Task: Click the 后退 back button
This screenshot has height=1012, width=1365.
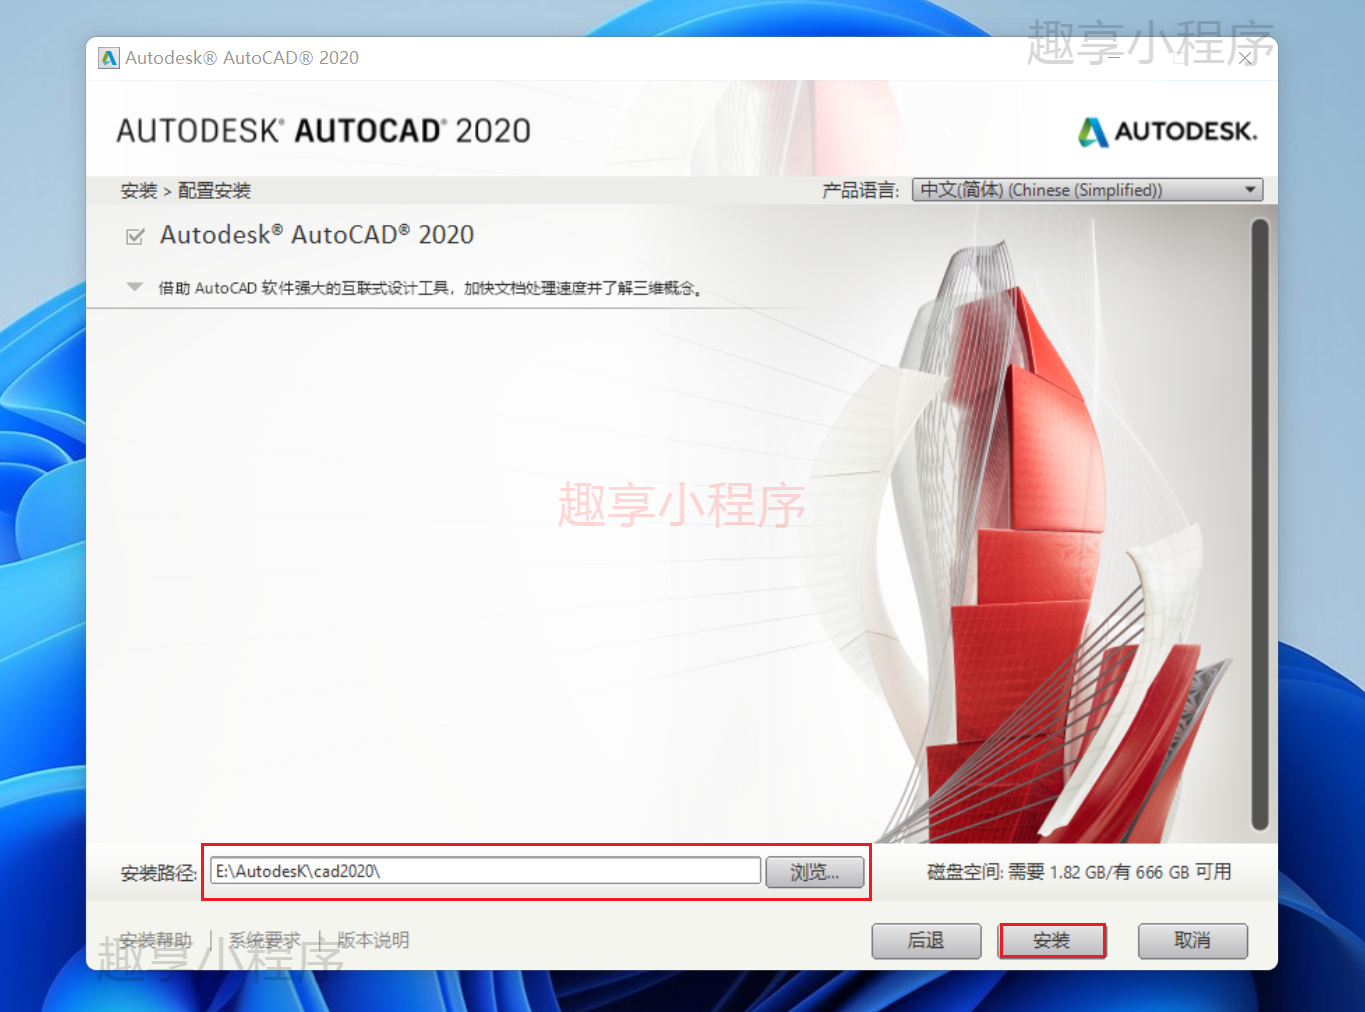Action: click(x=926, y=941)
